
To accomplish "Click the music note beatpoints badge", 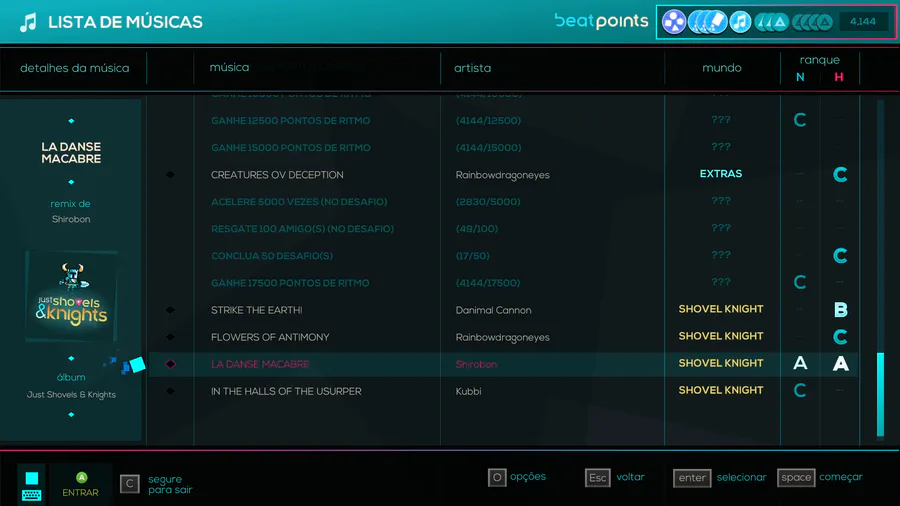I will pyautogui.click(x=740, y=22).
